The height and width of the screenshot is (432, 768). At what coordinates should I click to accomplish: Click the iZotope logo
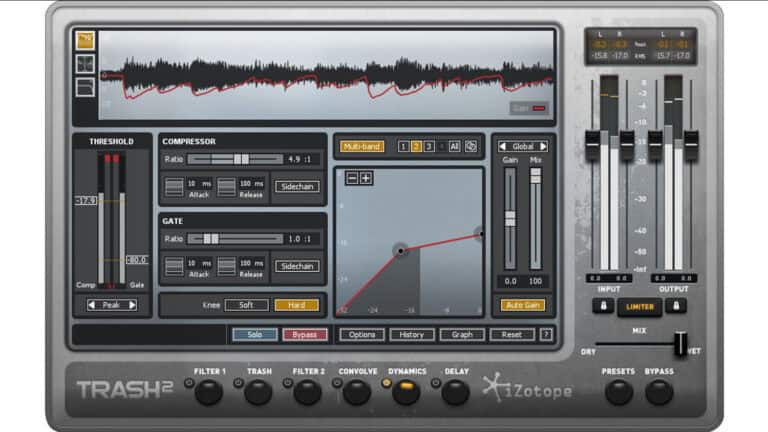click(x=527, y=389)
